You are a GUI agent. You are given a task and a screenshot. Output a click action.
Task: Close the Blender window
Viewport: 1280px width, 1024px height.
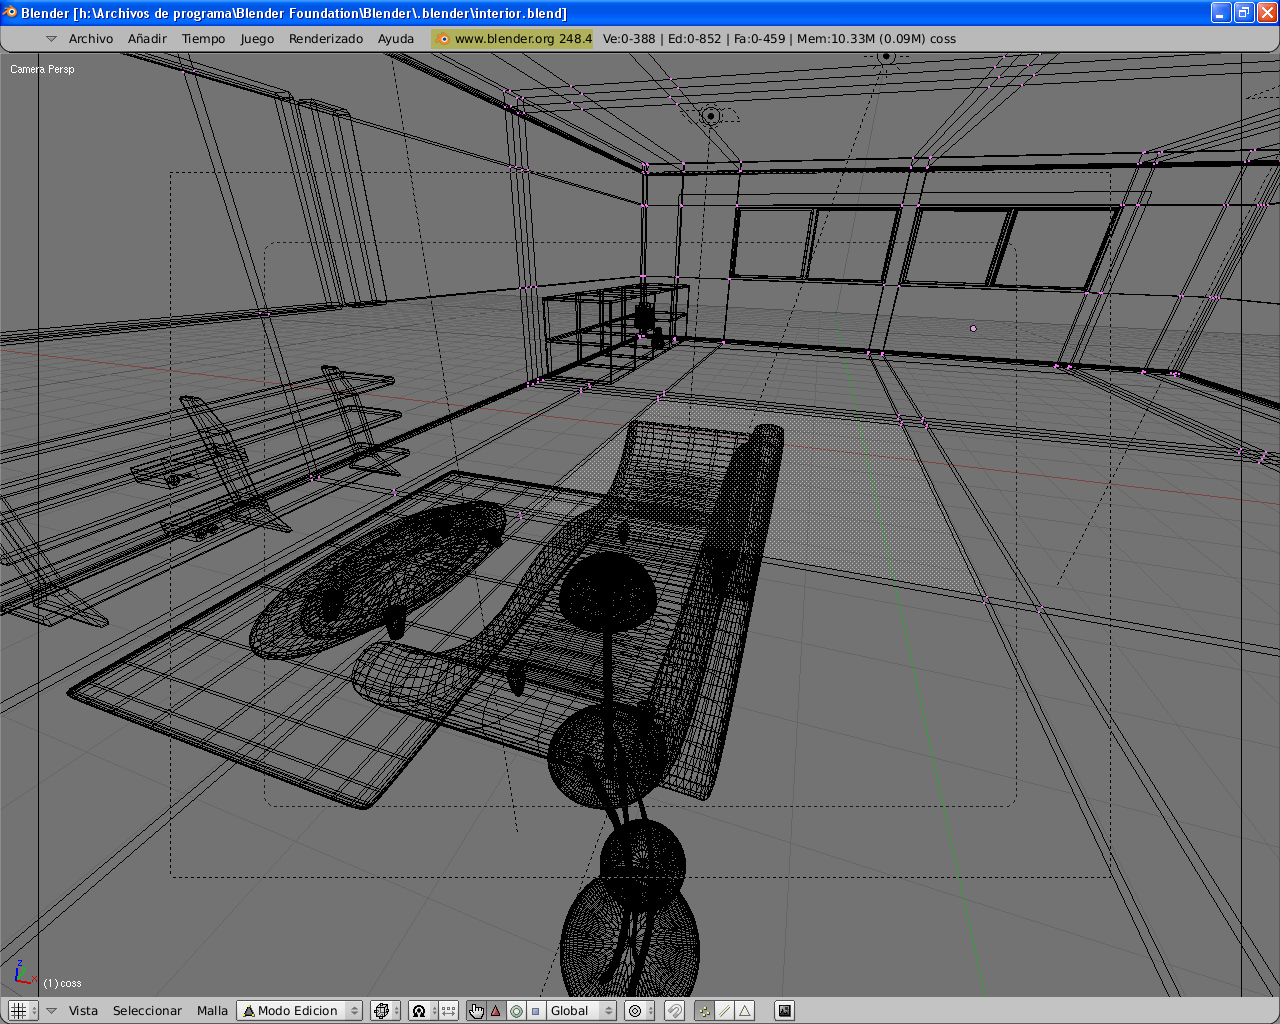(1267, 13)
